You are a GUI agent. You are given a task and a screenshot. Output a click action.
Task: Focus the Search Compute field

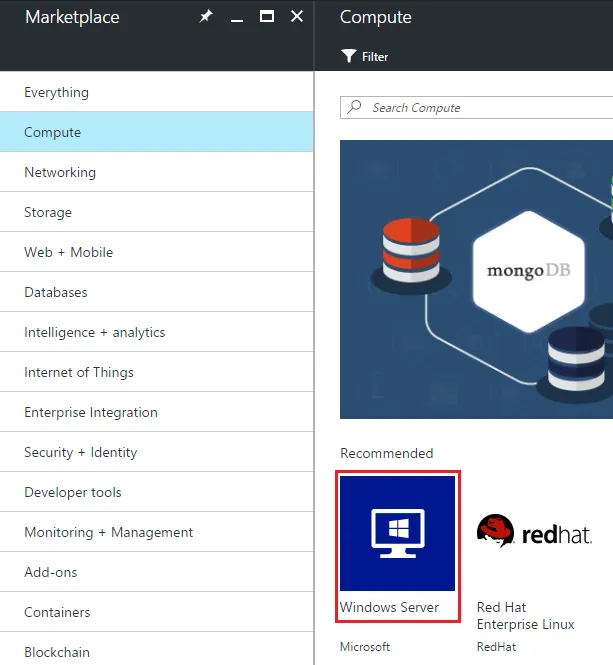[x=476, y=107]
